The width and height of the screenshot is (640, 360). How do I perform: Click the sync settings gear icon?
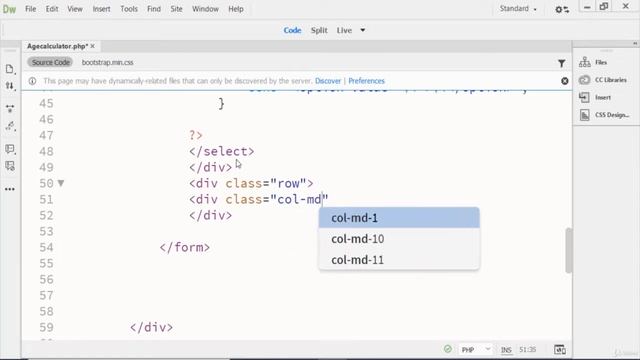(x=562, y=9)
